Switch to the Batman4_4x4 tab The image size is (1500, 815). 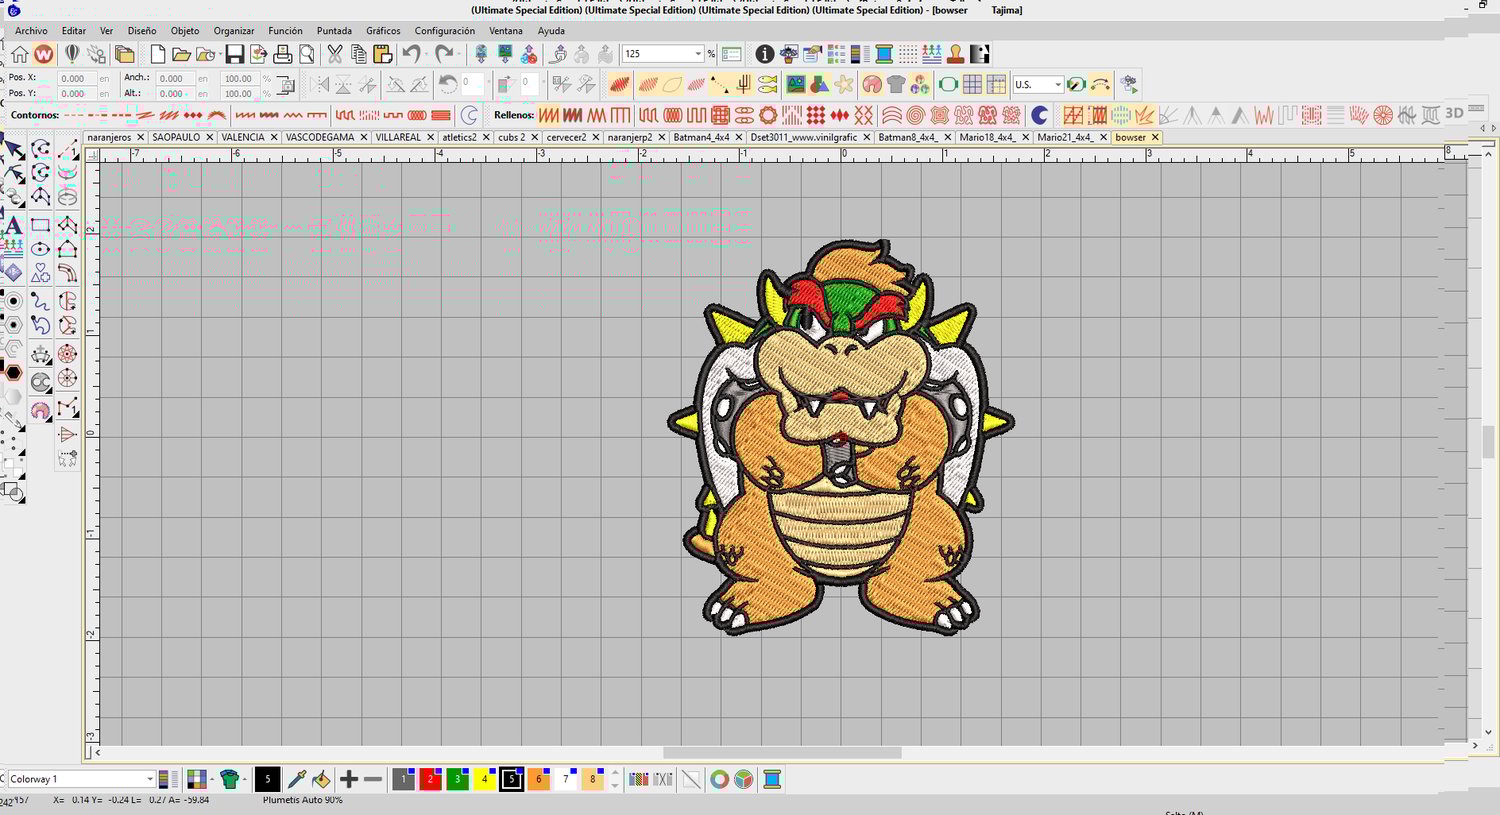point(701,137)
